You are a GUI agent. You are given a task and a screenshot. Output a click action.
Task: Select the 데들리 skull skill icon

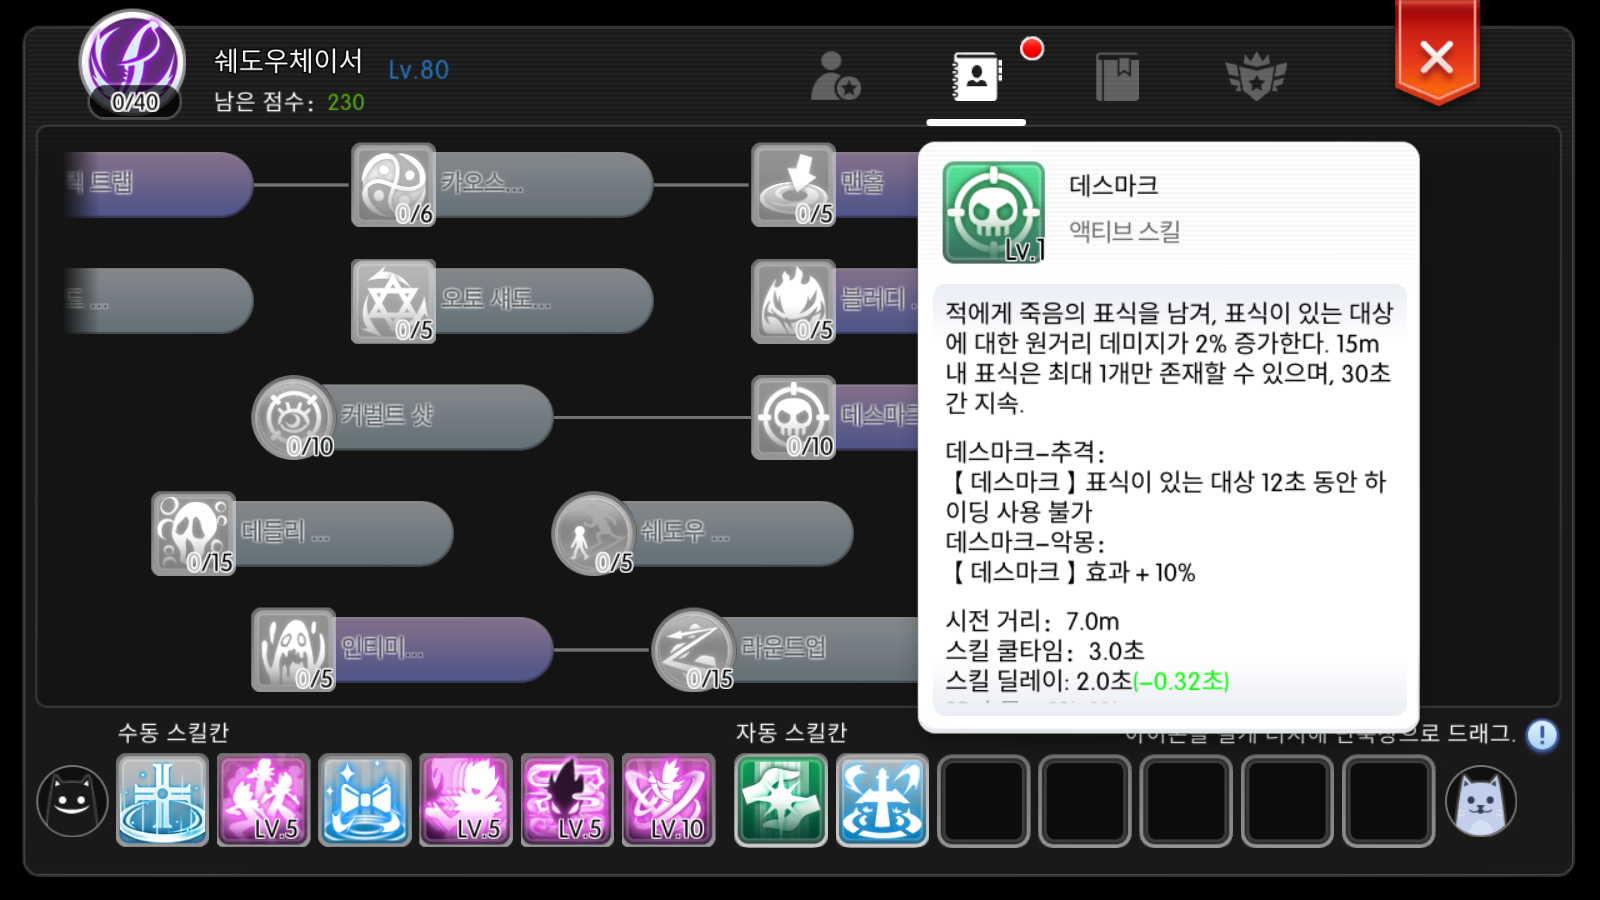[193, 533]
